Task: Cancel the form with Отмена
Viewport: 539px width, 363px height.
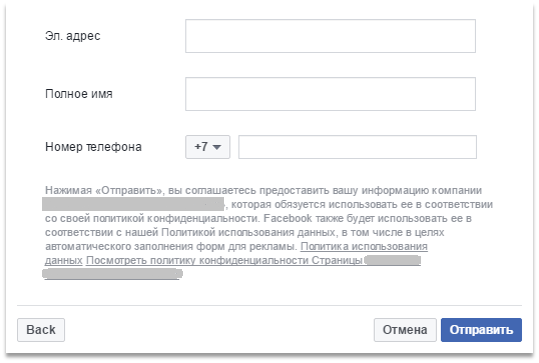Action: [405, 330]
